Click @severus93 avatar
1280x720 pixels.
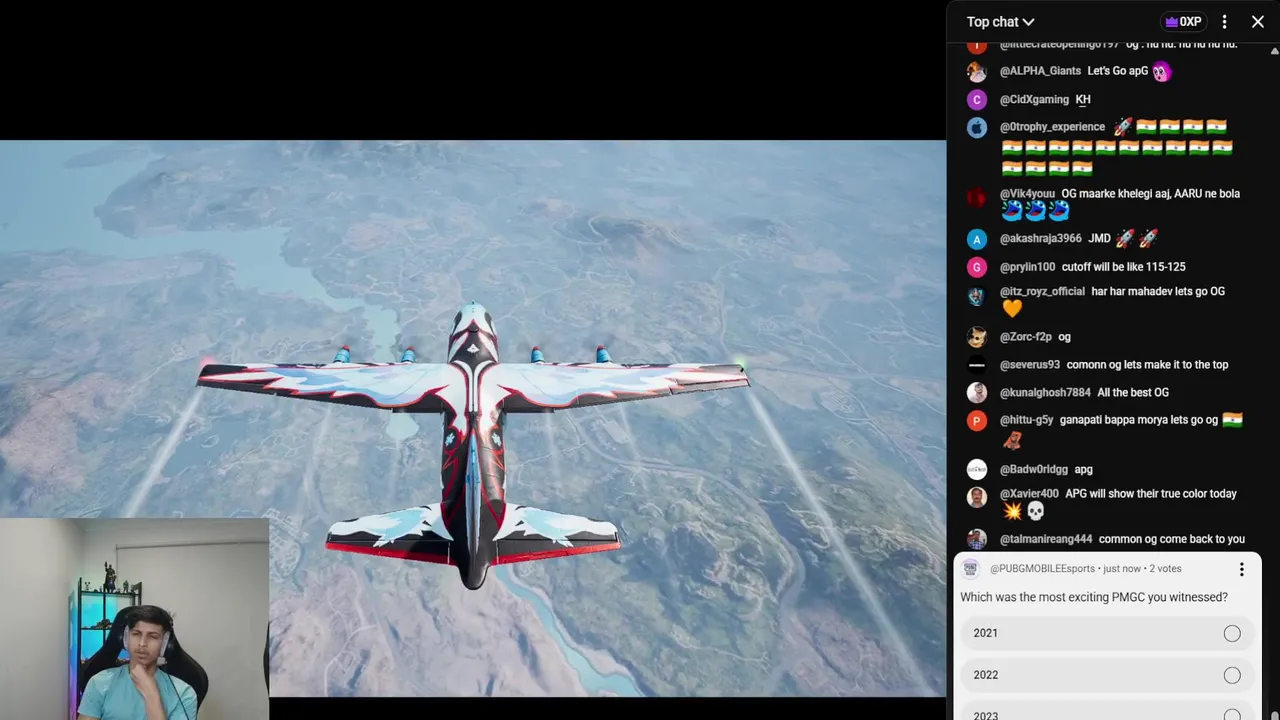tap(977, 365)
